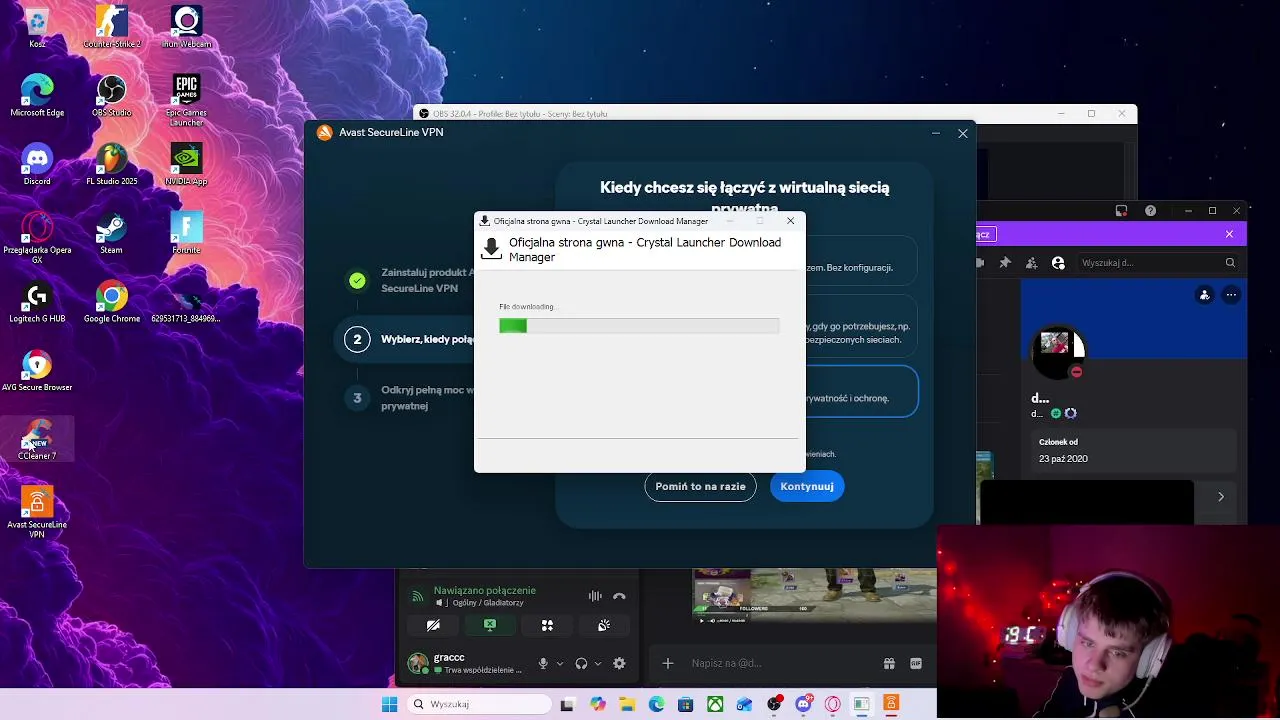Close the purple Discord banner
The image size is (1280, 720).
(1229, 234)
